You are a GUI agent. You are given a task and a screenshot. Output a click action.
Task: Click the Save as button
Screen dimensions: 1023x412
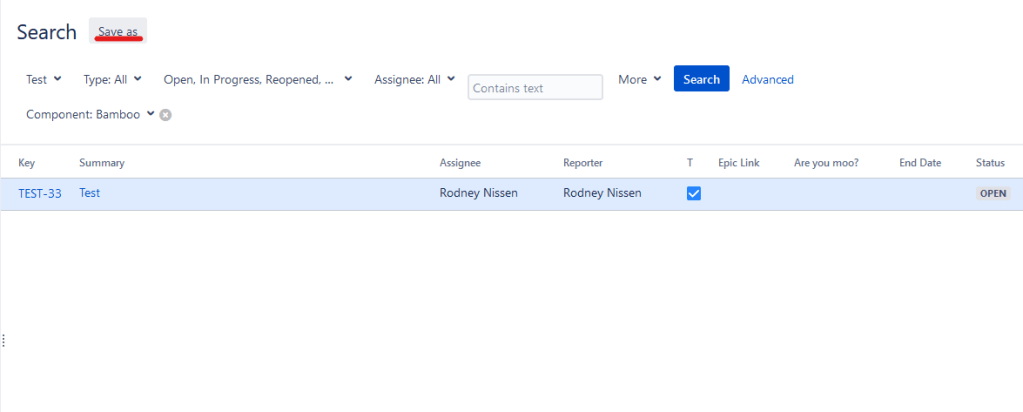pos(118,32)
